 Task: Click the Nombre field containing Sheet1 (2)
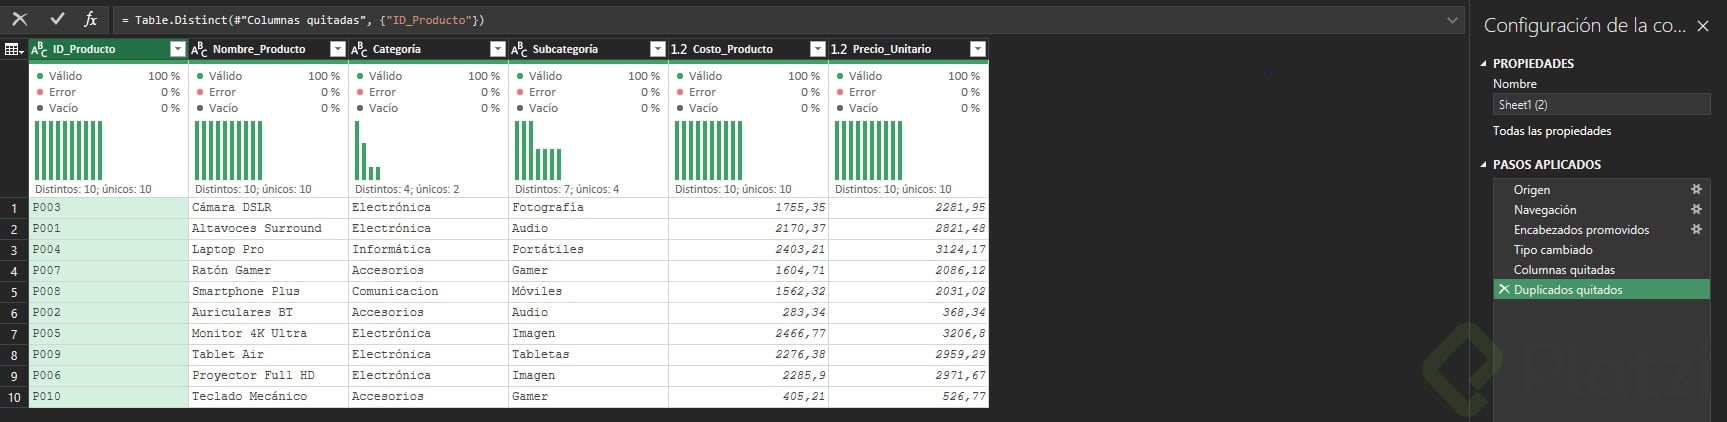tap(1601, 105)
